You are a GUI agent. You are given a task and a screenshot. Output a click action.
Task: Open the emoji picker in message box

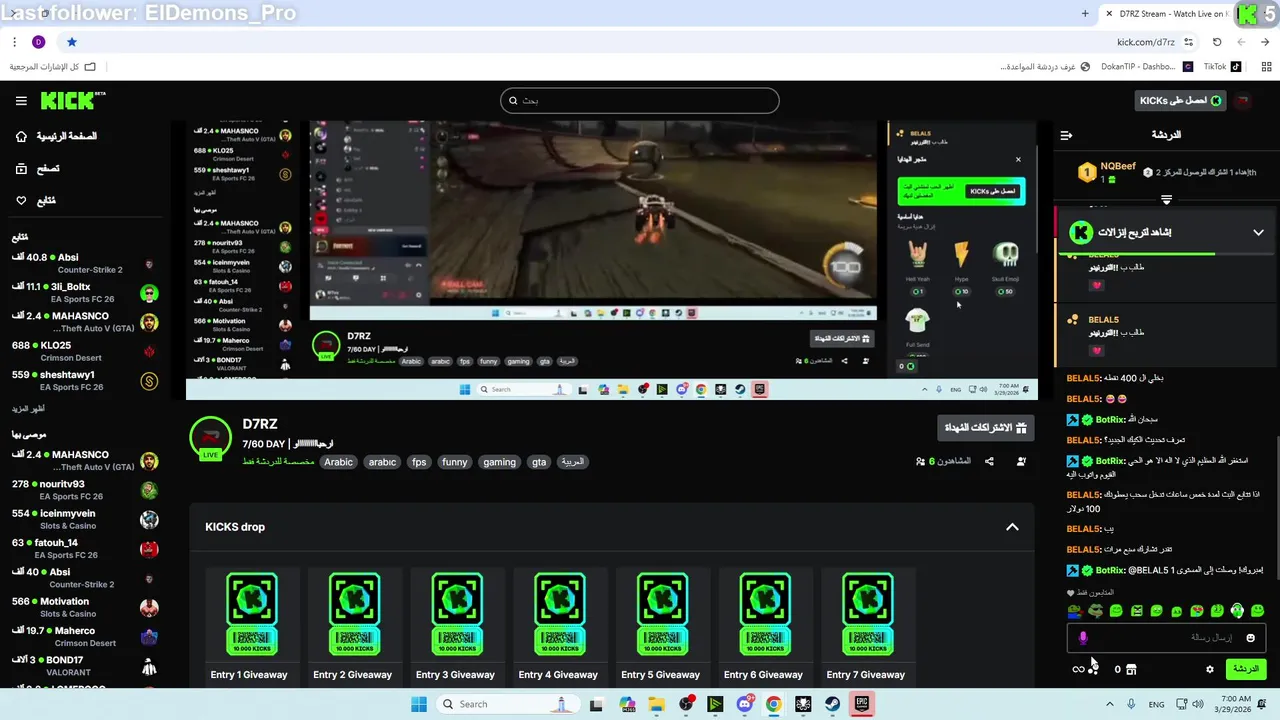pos(1250,638)
